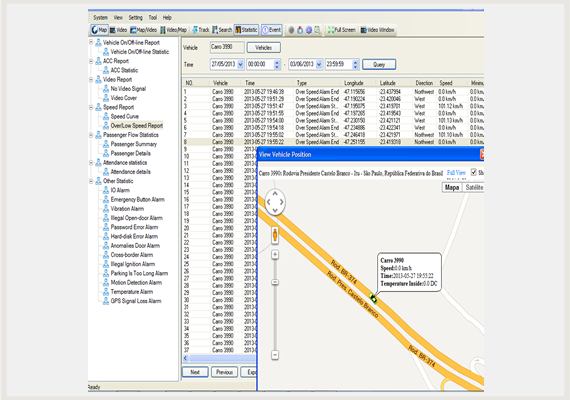This screenshot has height=400, width=570.
Task: Click the map pan control arrows
Action: click(x=275, y=202)
